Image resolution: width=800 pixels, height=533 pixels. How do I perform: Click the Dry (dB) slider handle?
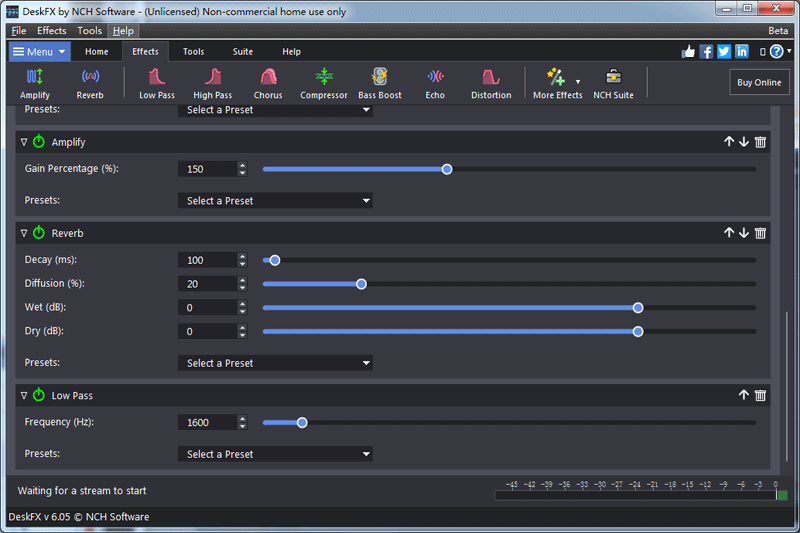[x=638, y=332]
